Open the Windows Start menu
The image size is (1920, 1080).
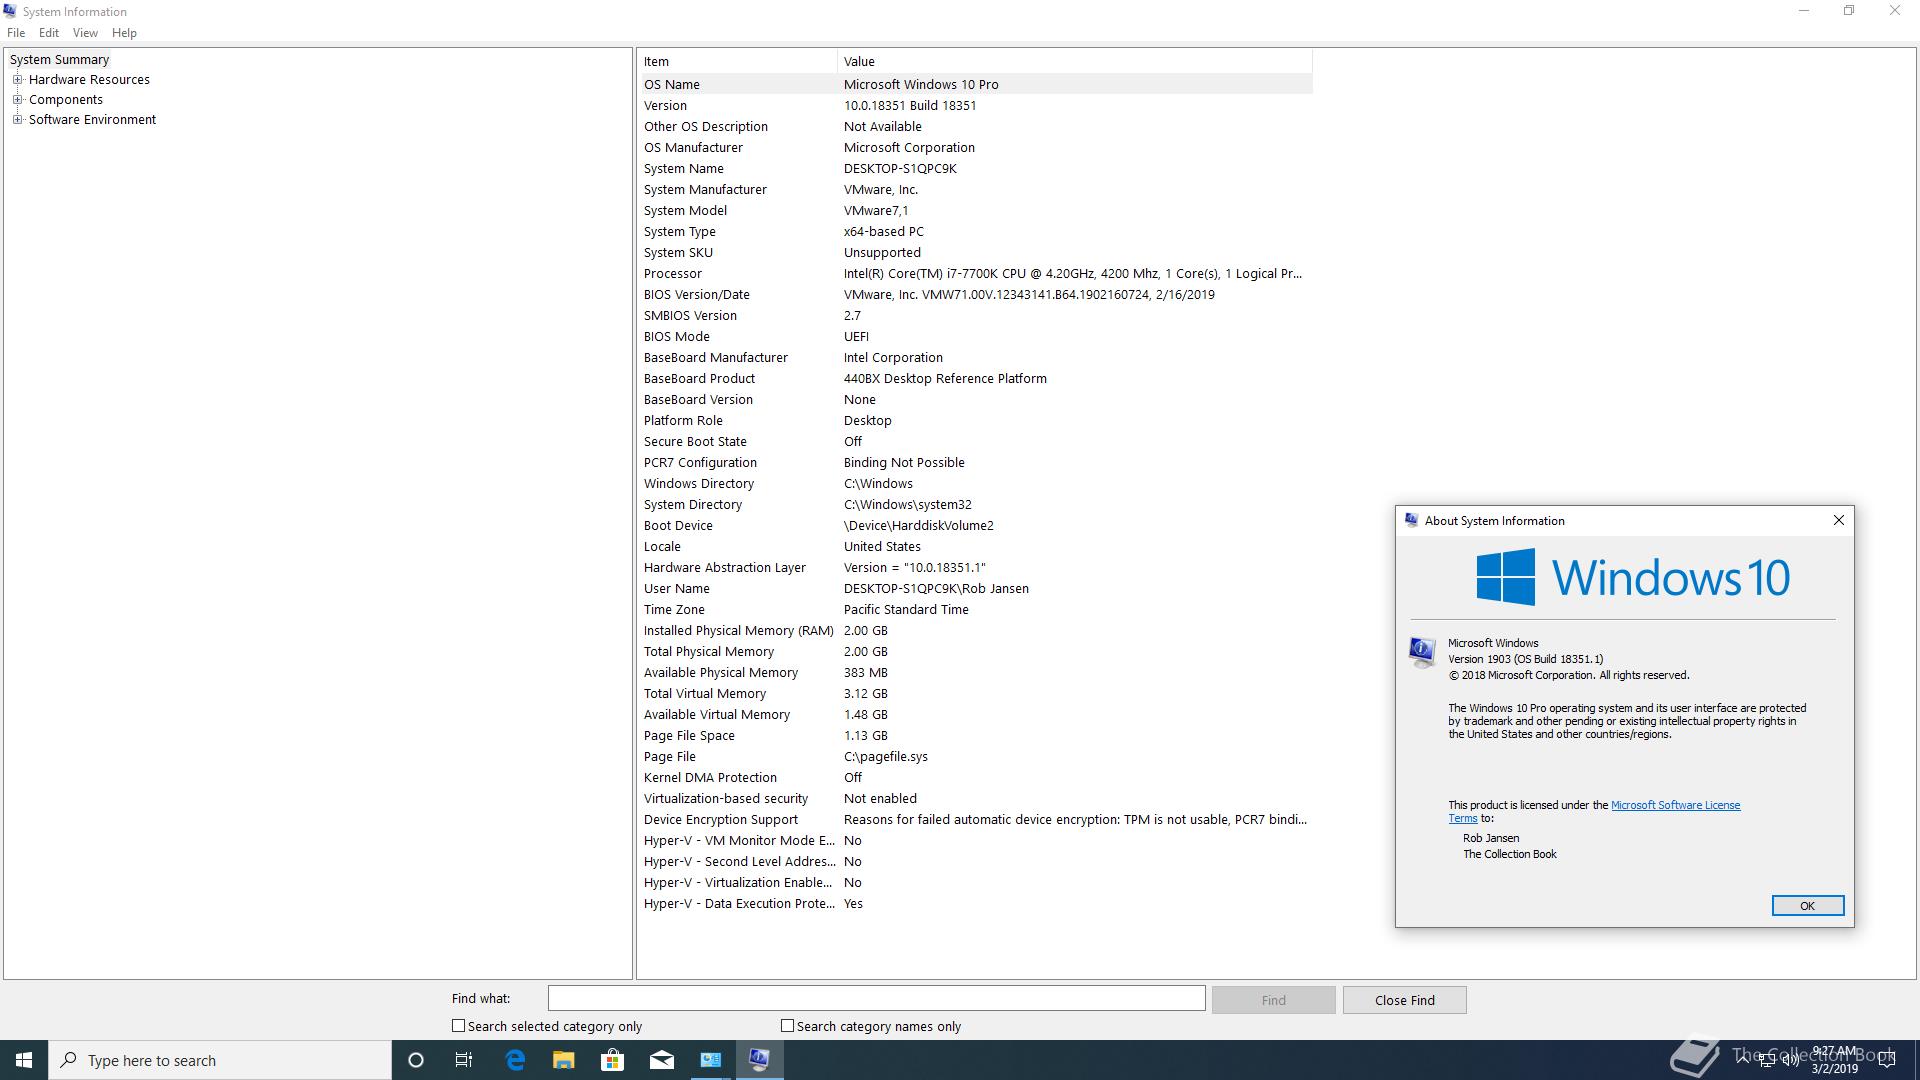24,1060
